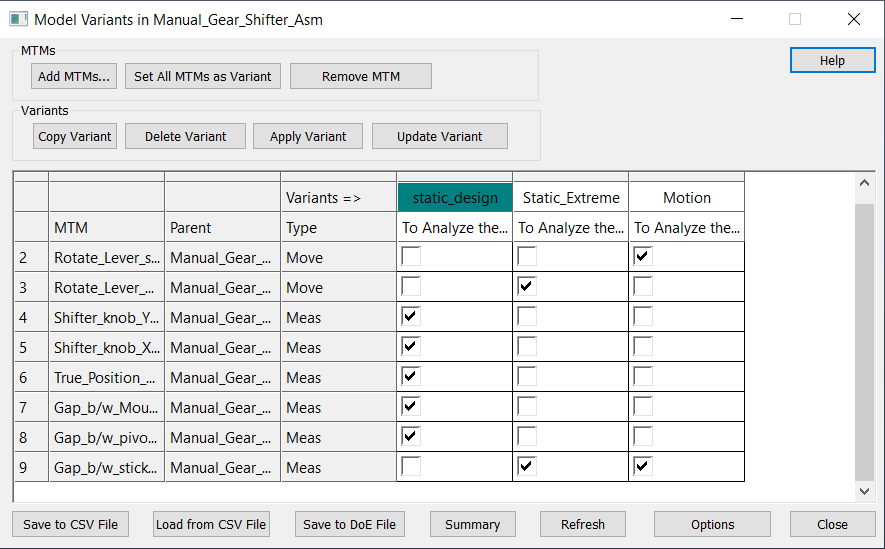The image size is (885, 549).
Task: Click scroll down arrow in variants table
Action: (x=864, y=491)
